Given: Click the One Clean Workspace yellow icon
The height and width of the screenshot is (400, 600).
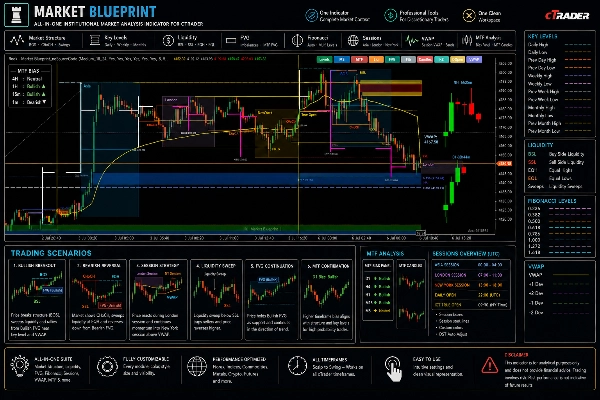Looking at the screenshot, I should 469,15.
